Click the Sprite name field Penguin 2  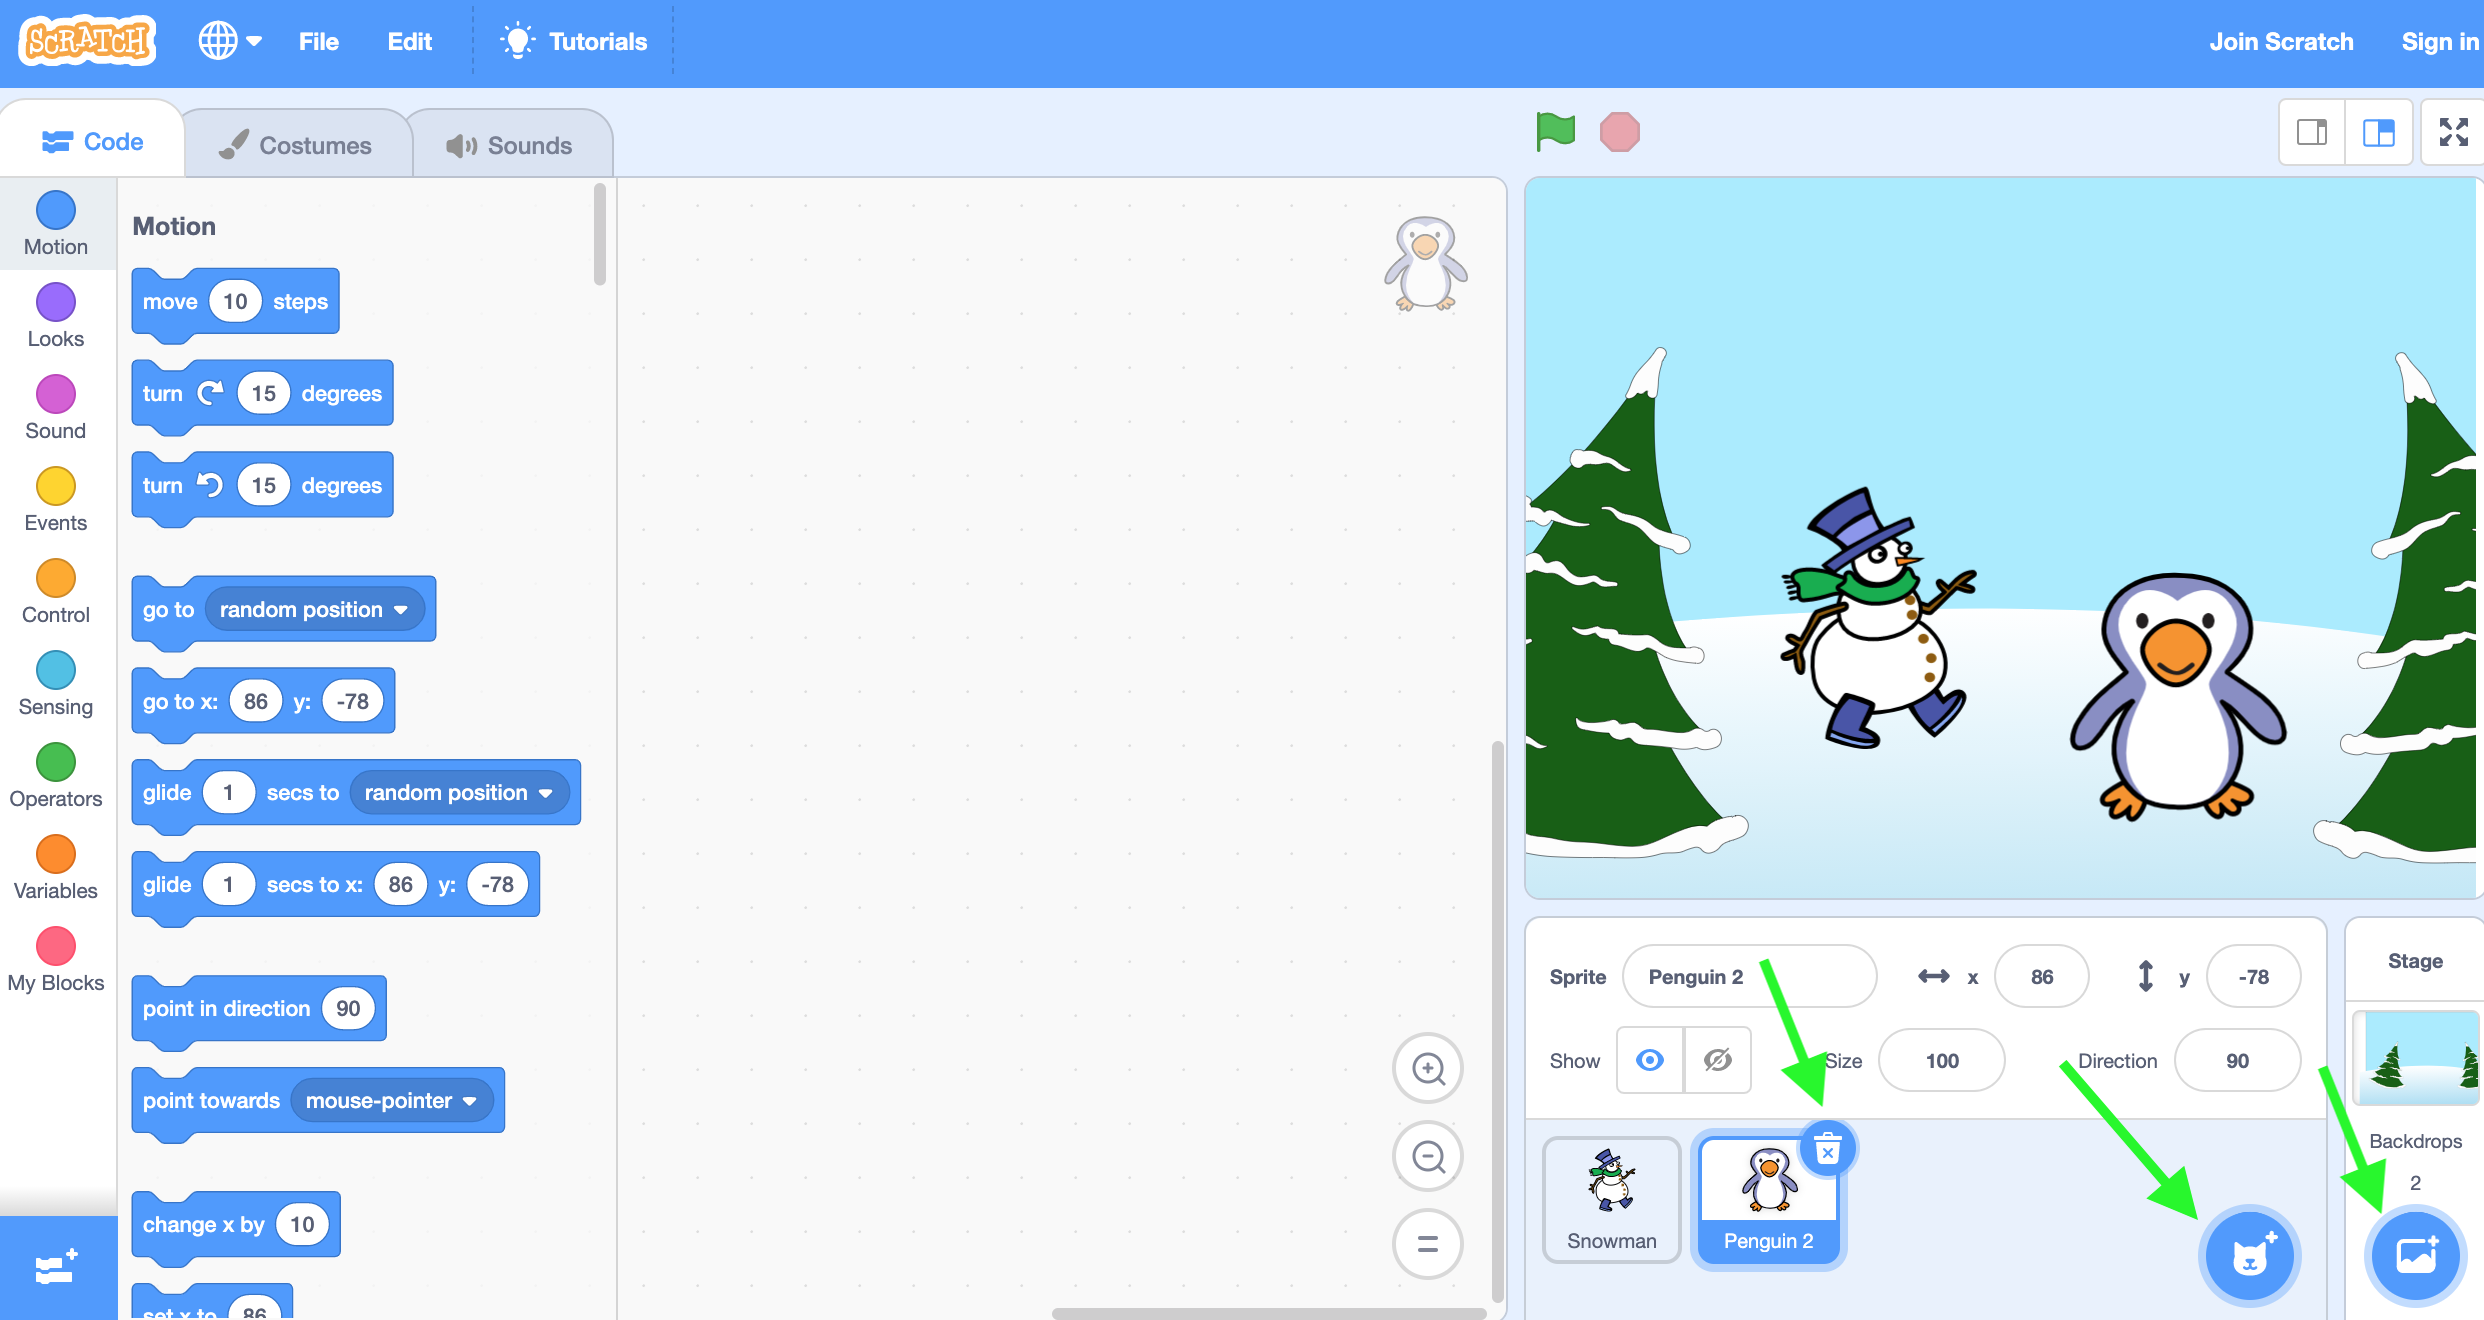1749,976
